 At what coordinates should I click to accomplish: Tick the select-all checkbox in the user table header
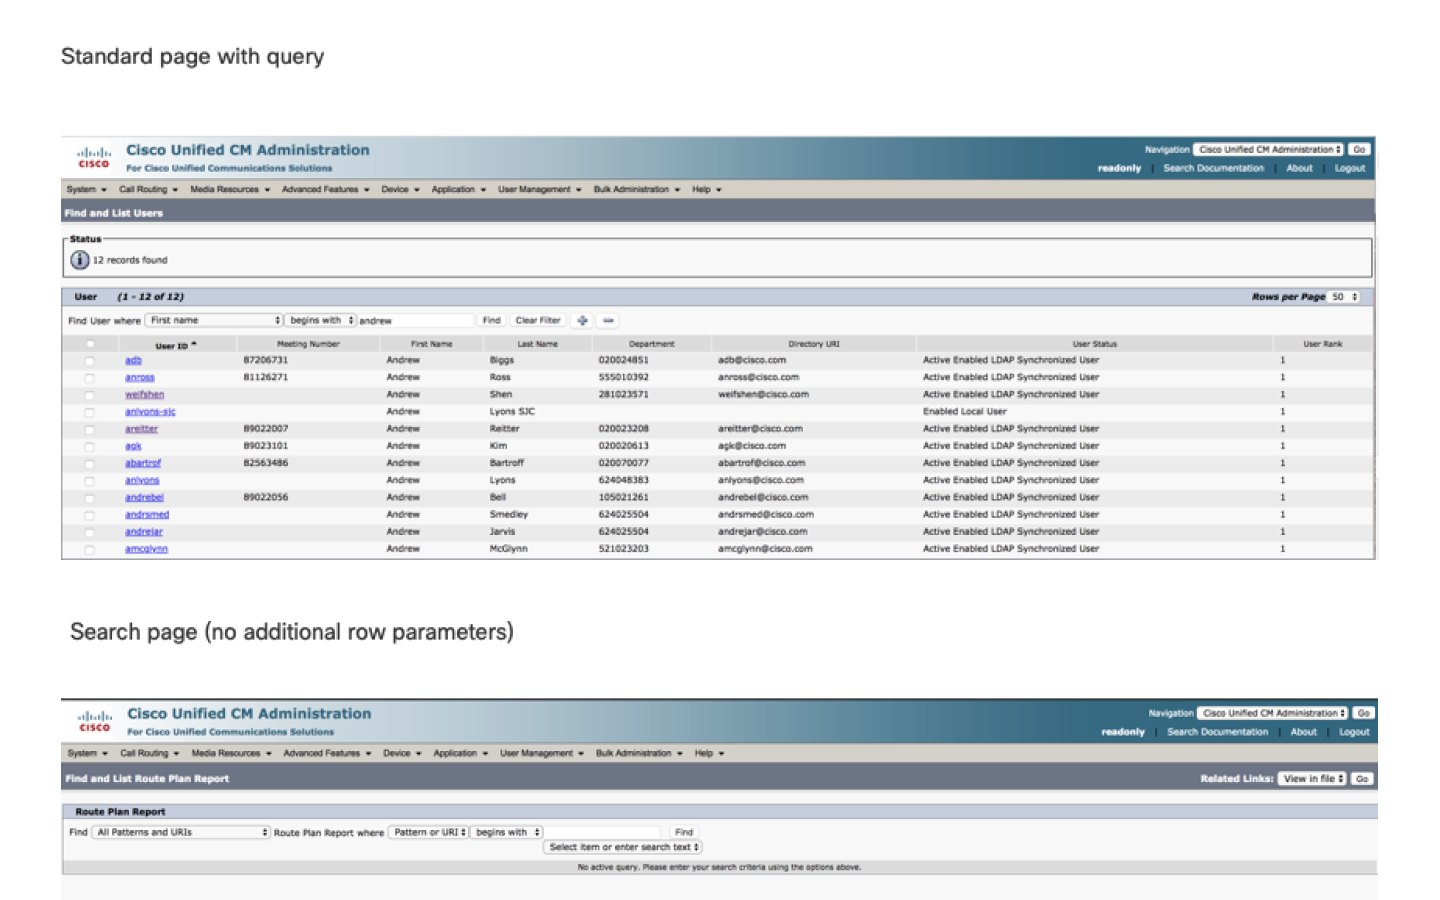coord(90,344)
